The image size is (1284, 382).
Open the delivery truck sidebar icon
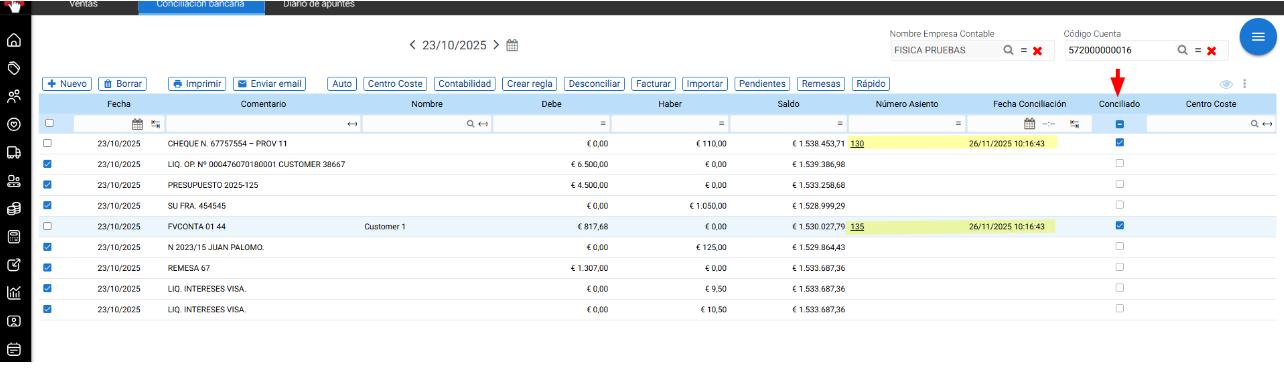(14, 153)
